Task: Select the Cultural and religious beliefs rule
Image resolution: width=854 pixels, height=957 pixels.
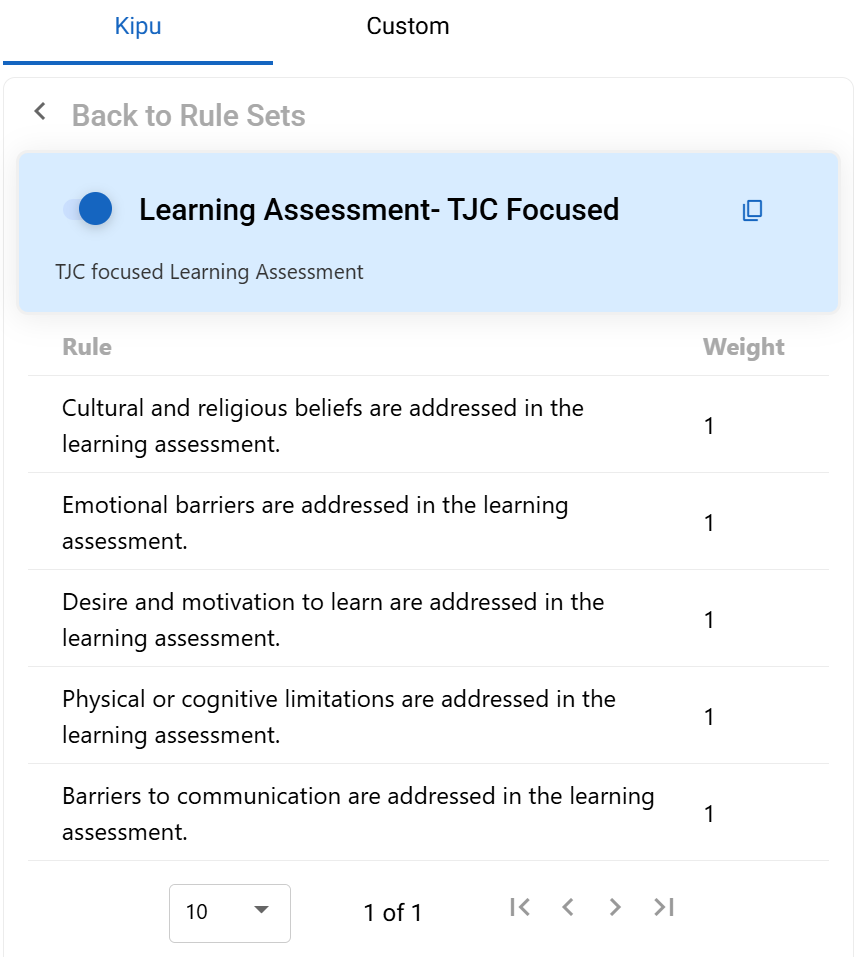Action: click(322, 425)
